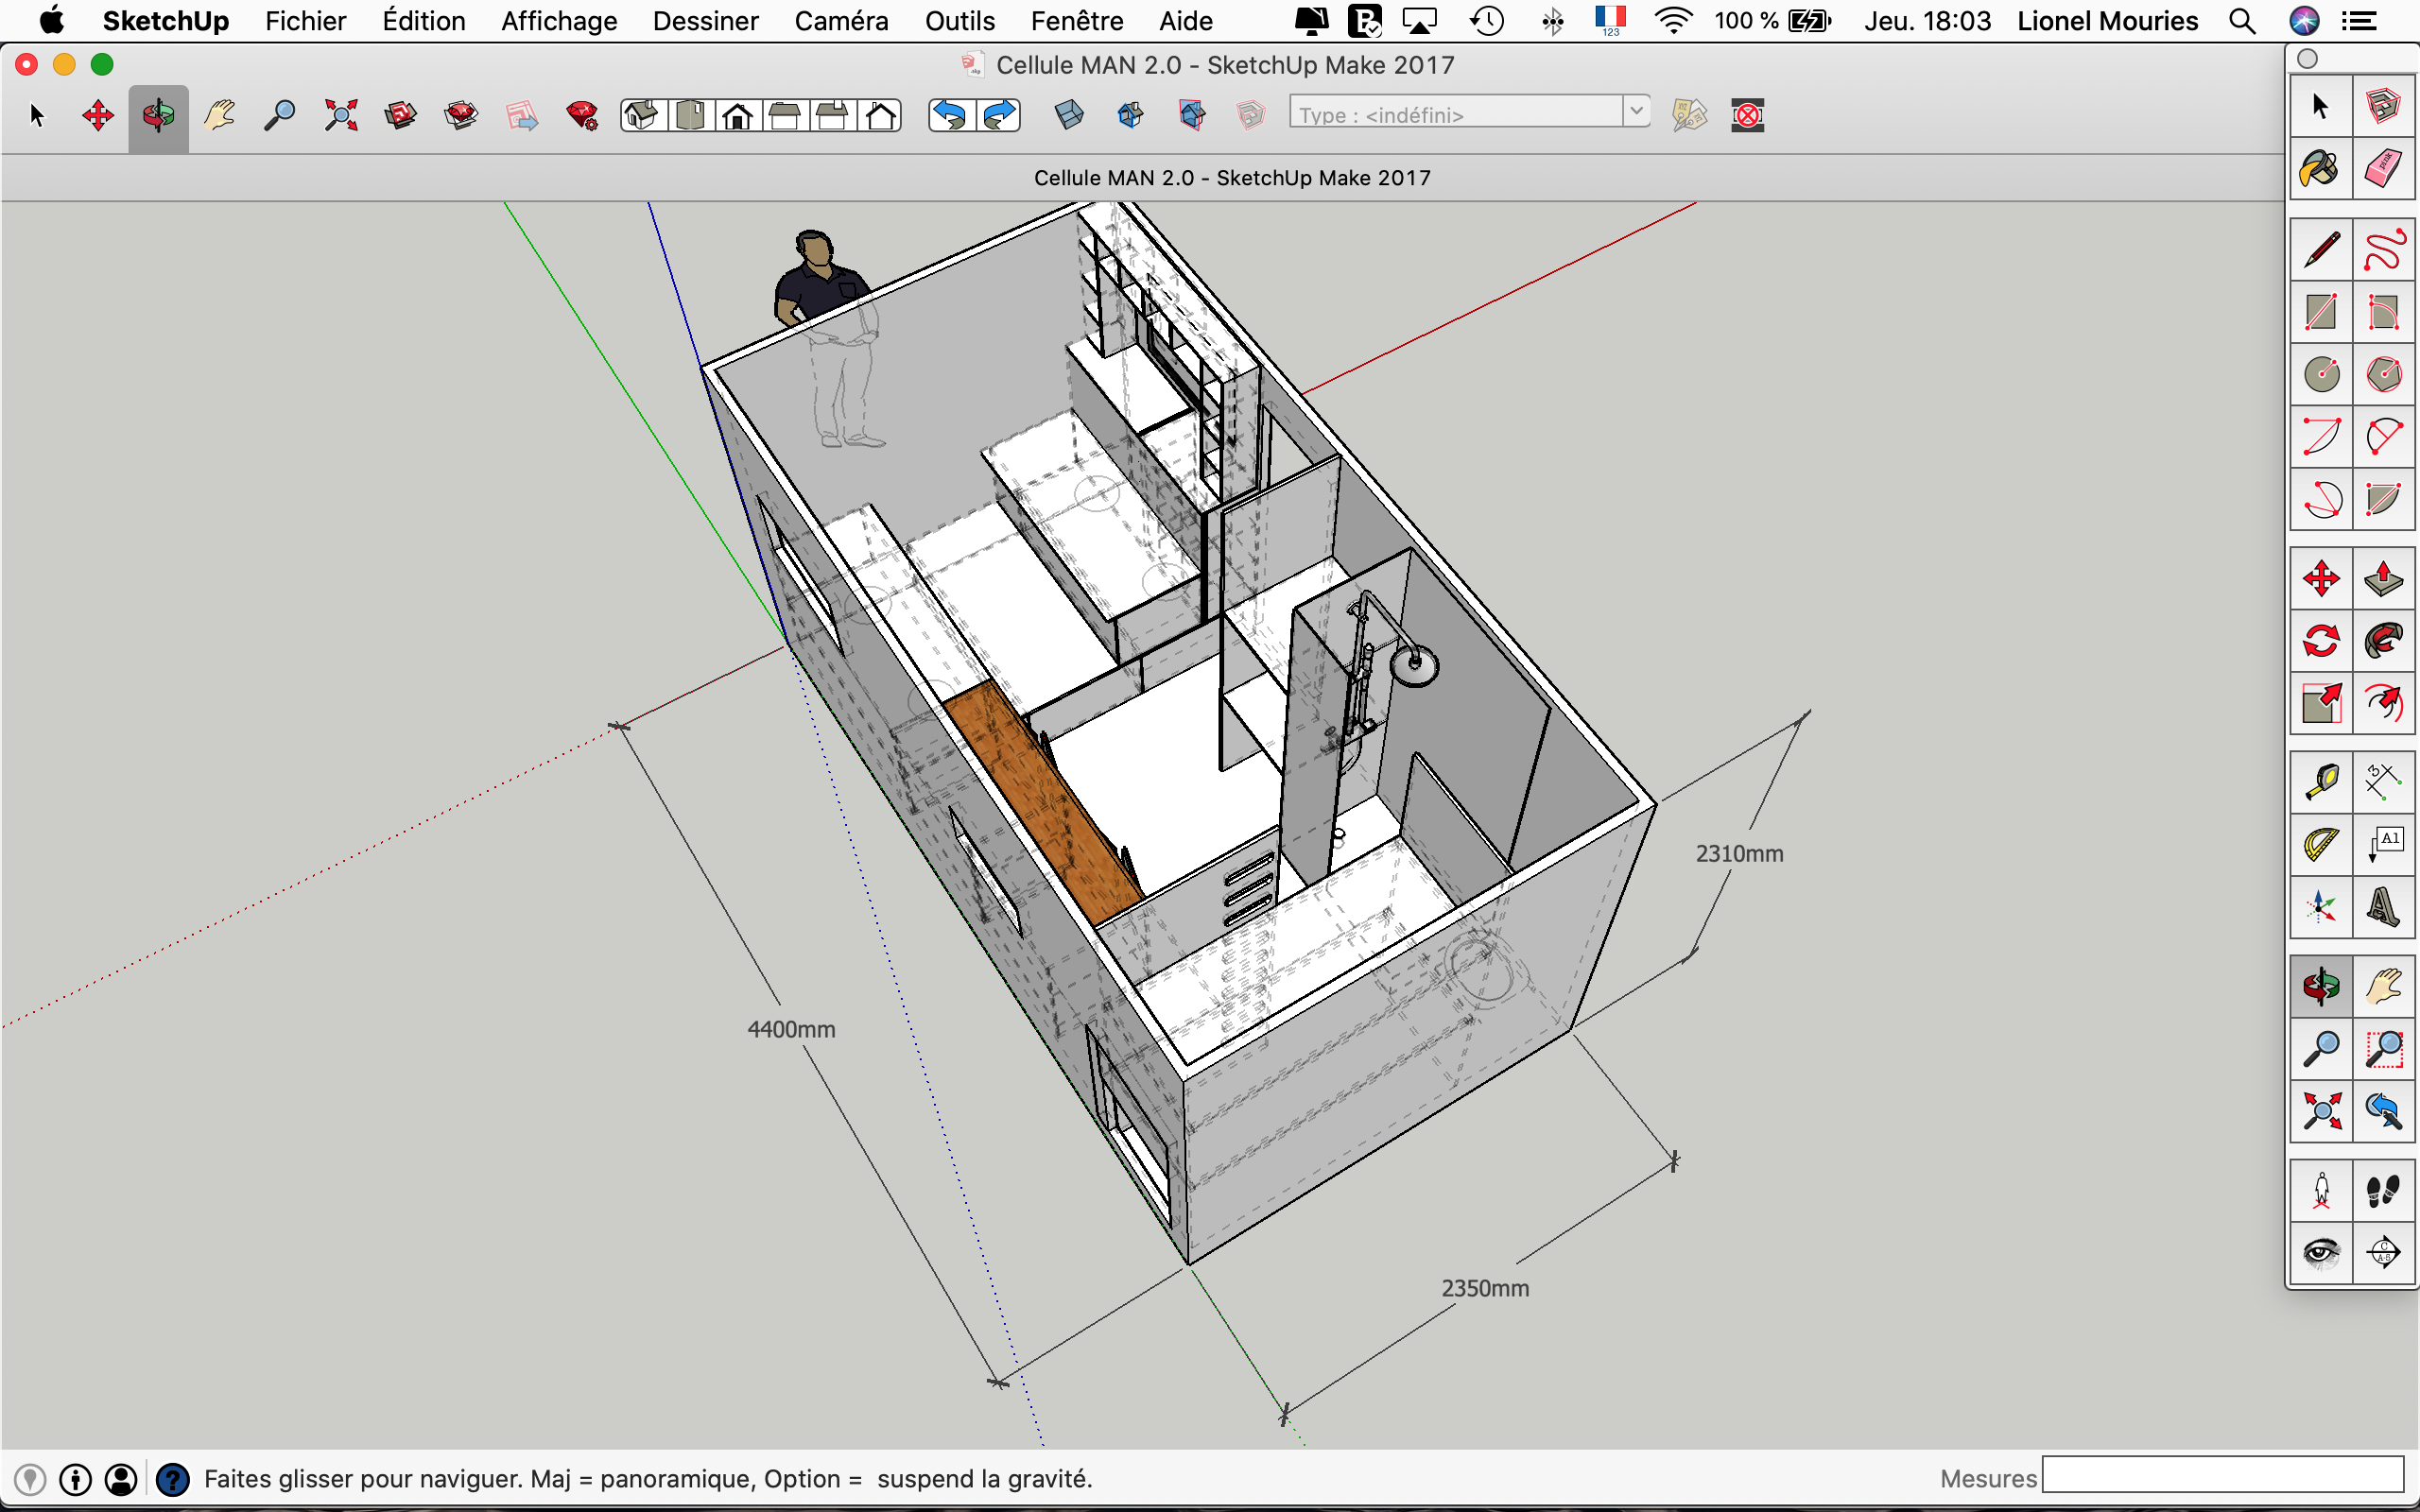Image resolution: width=2420 pixels, height=1512 pixels.
Task: Open the Fenêtre menu
Action: tap(1076, 21)
